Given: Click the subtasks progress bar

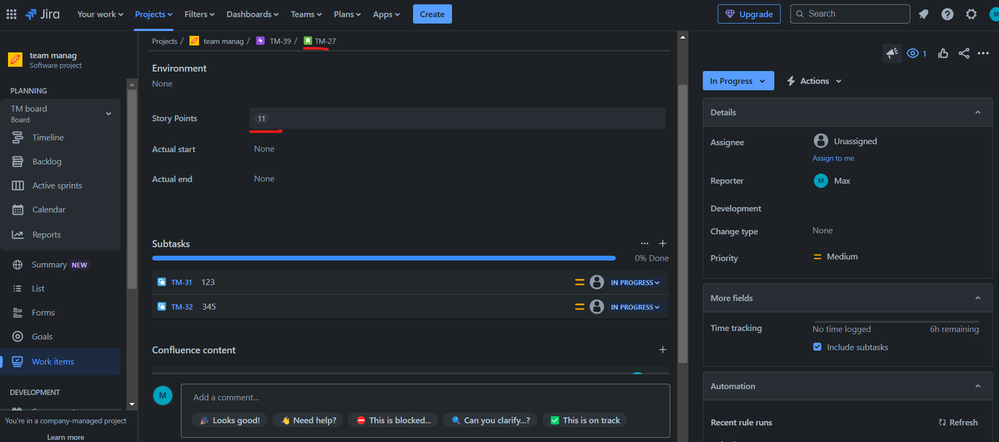Looking at the screenshot, I should tap(384, 259).
